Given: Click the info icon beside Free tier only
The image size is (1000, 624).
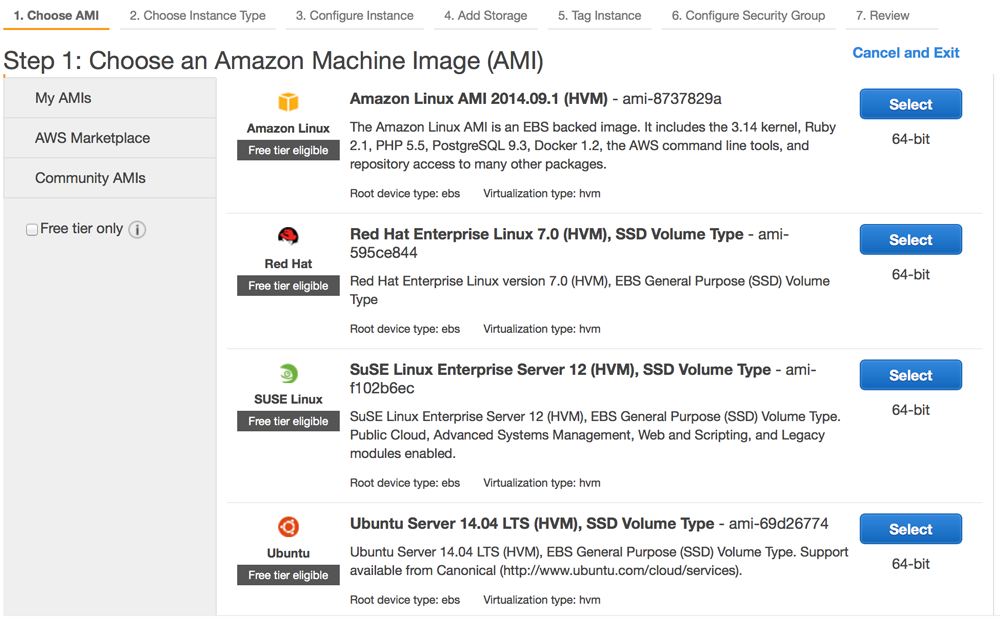Looking at the screenshot, I should 138,230.
